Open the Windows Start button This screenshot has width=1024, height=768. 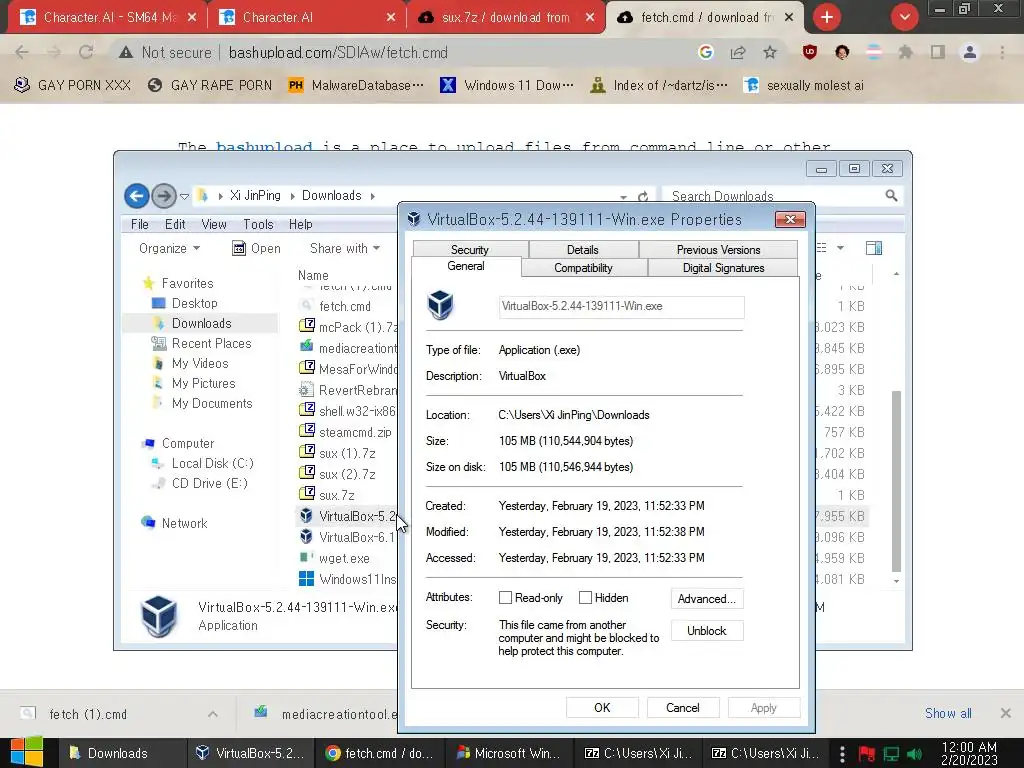coord(27,752)
